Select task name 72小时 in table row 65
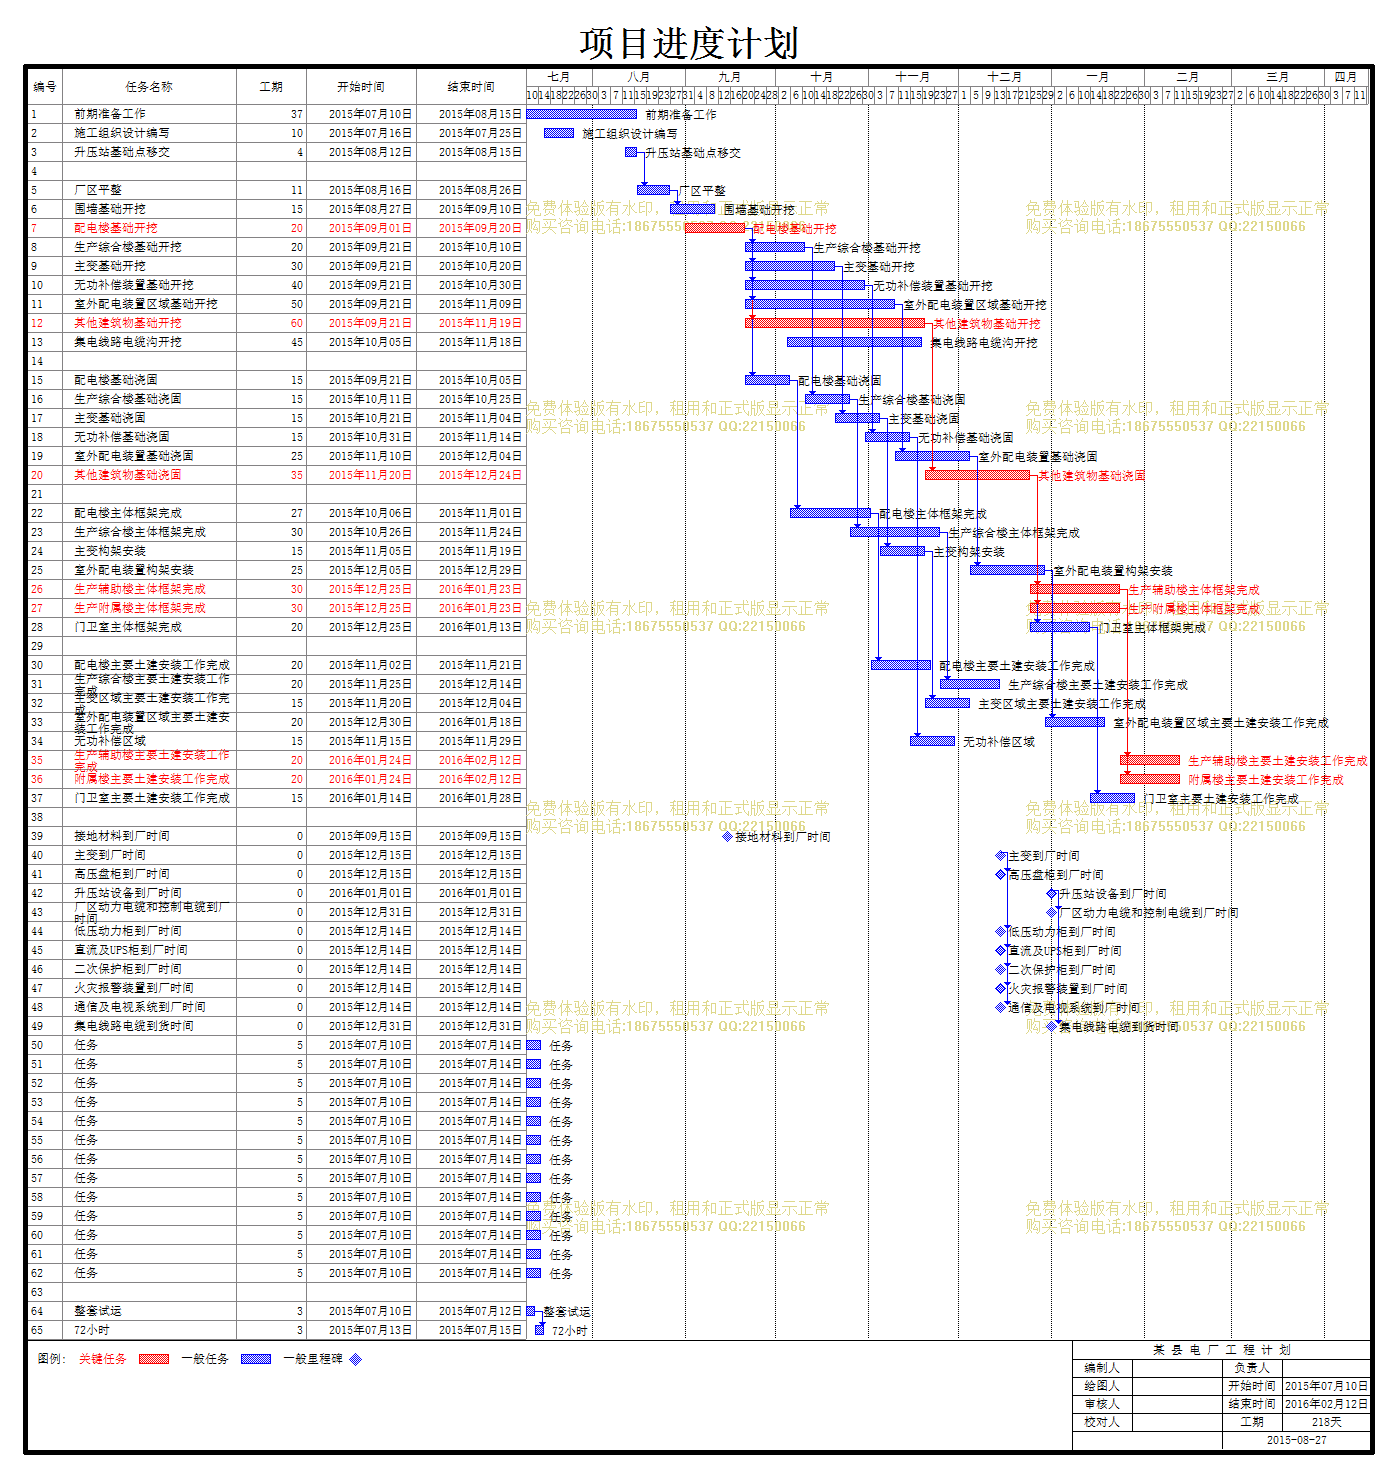This screenshot has width=1396, height=1476. tap(92, 1330)
